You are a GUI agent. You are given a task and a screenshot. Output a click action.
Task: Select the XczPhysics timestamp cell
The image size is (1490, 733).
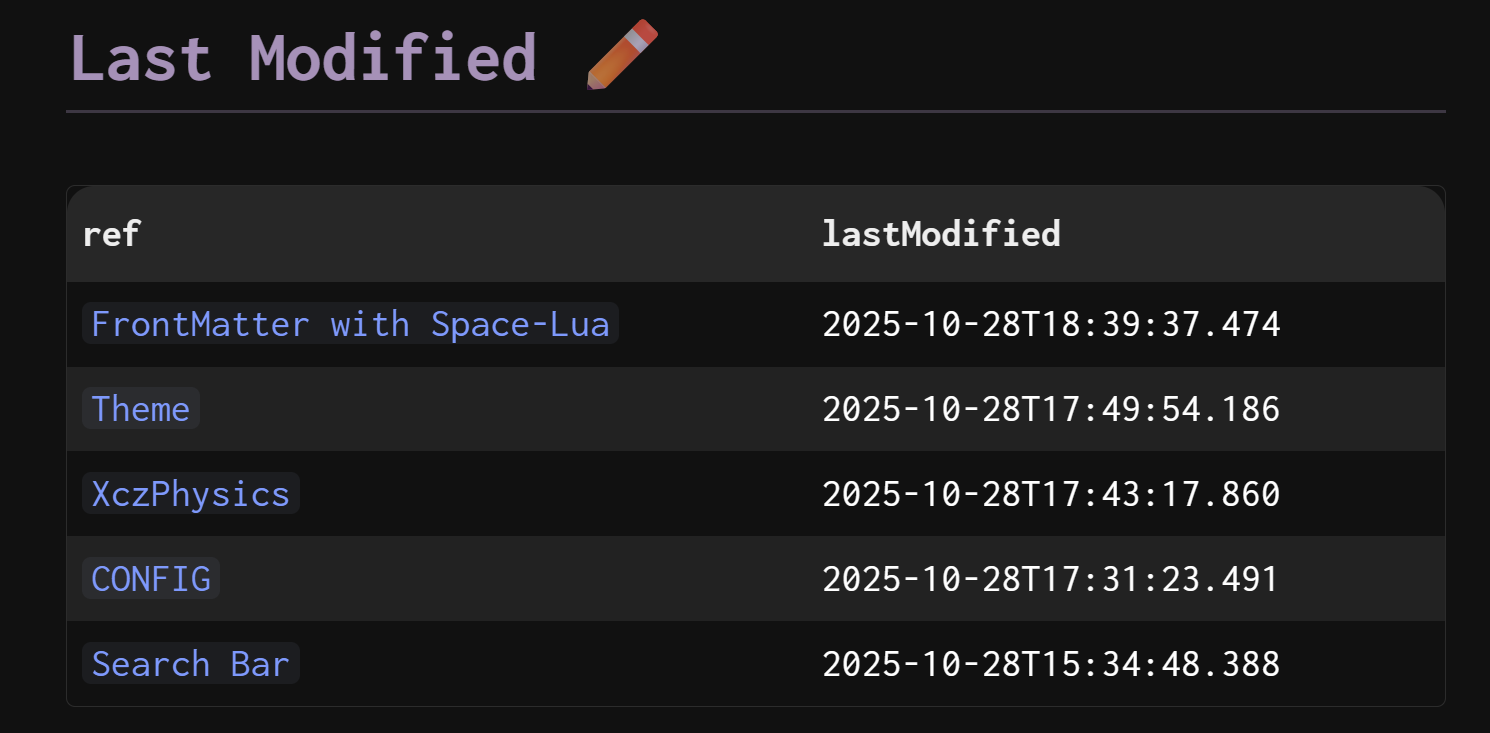(1051, 494)
